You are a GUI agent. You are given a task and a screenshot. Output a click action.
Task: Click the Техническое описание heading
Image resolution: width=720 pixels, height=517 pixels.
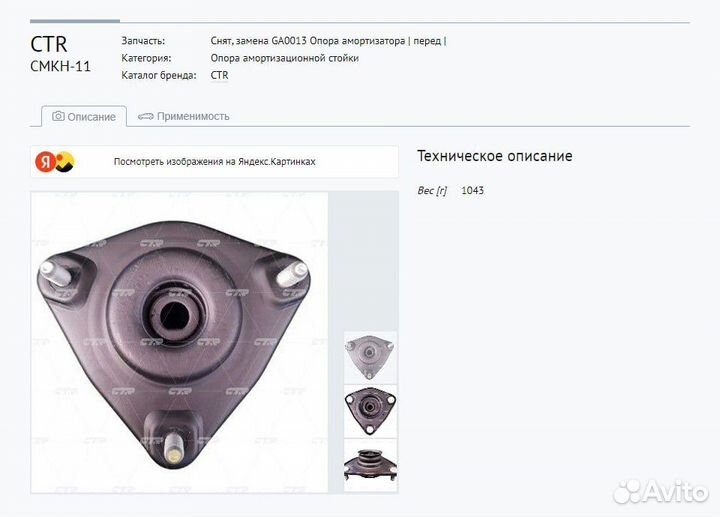point(494,157)
